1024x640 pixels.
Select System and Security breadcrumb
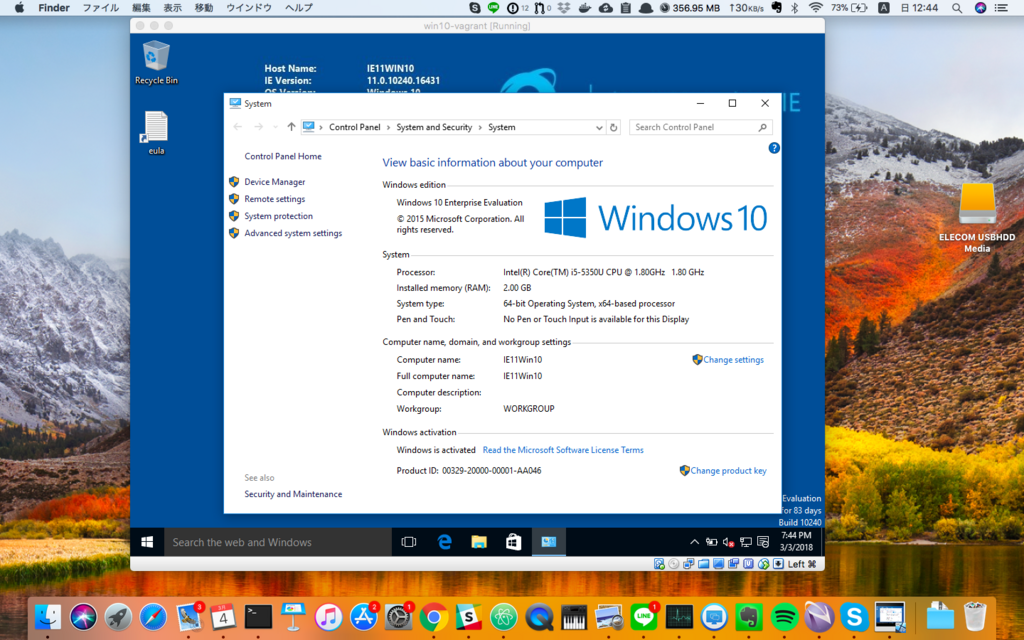pyautogui.click(x=434, y=127)
